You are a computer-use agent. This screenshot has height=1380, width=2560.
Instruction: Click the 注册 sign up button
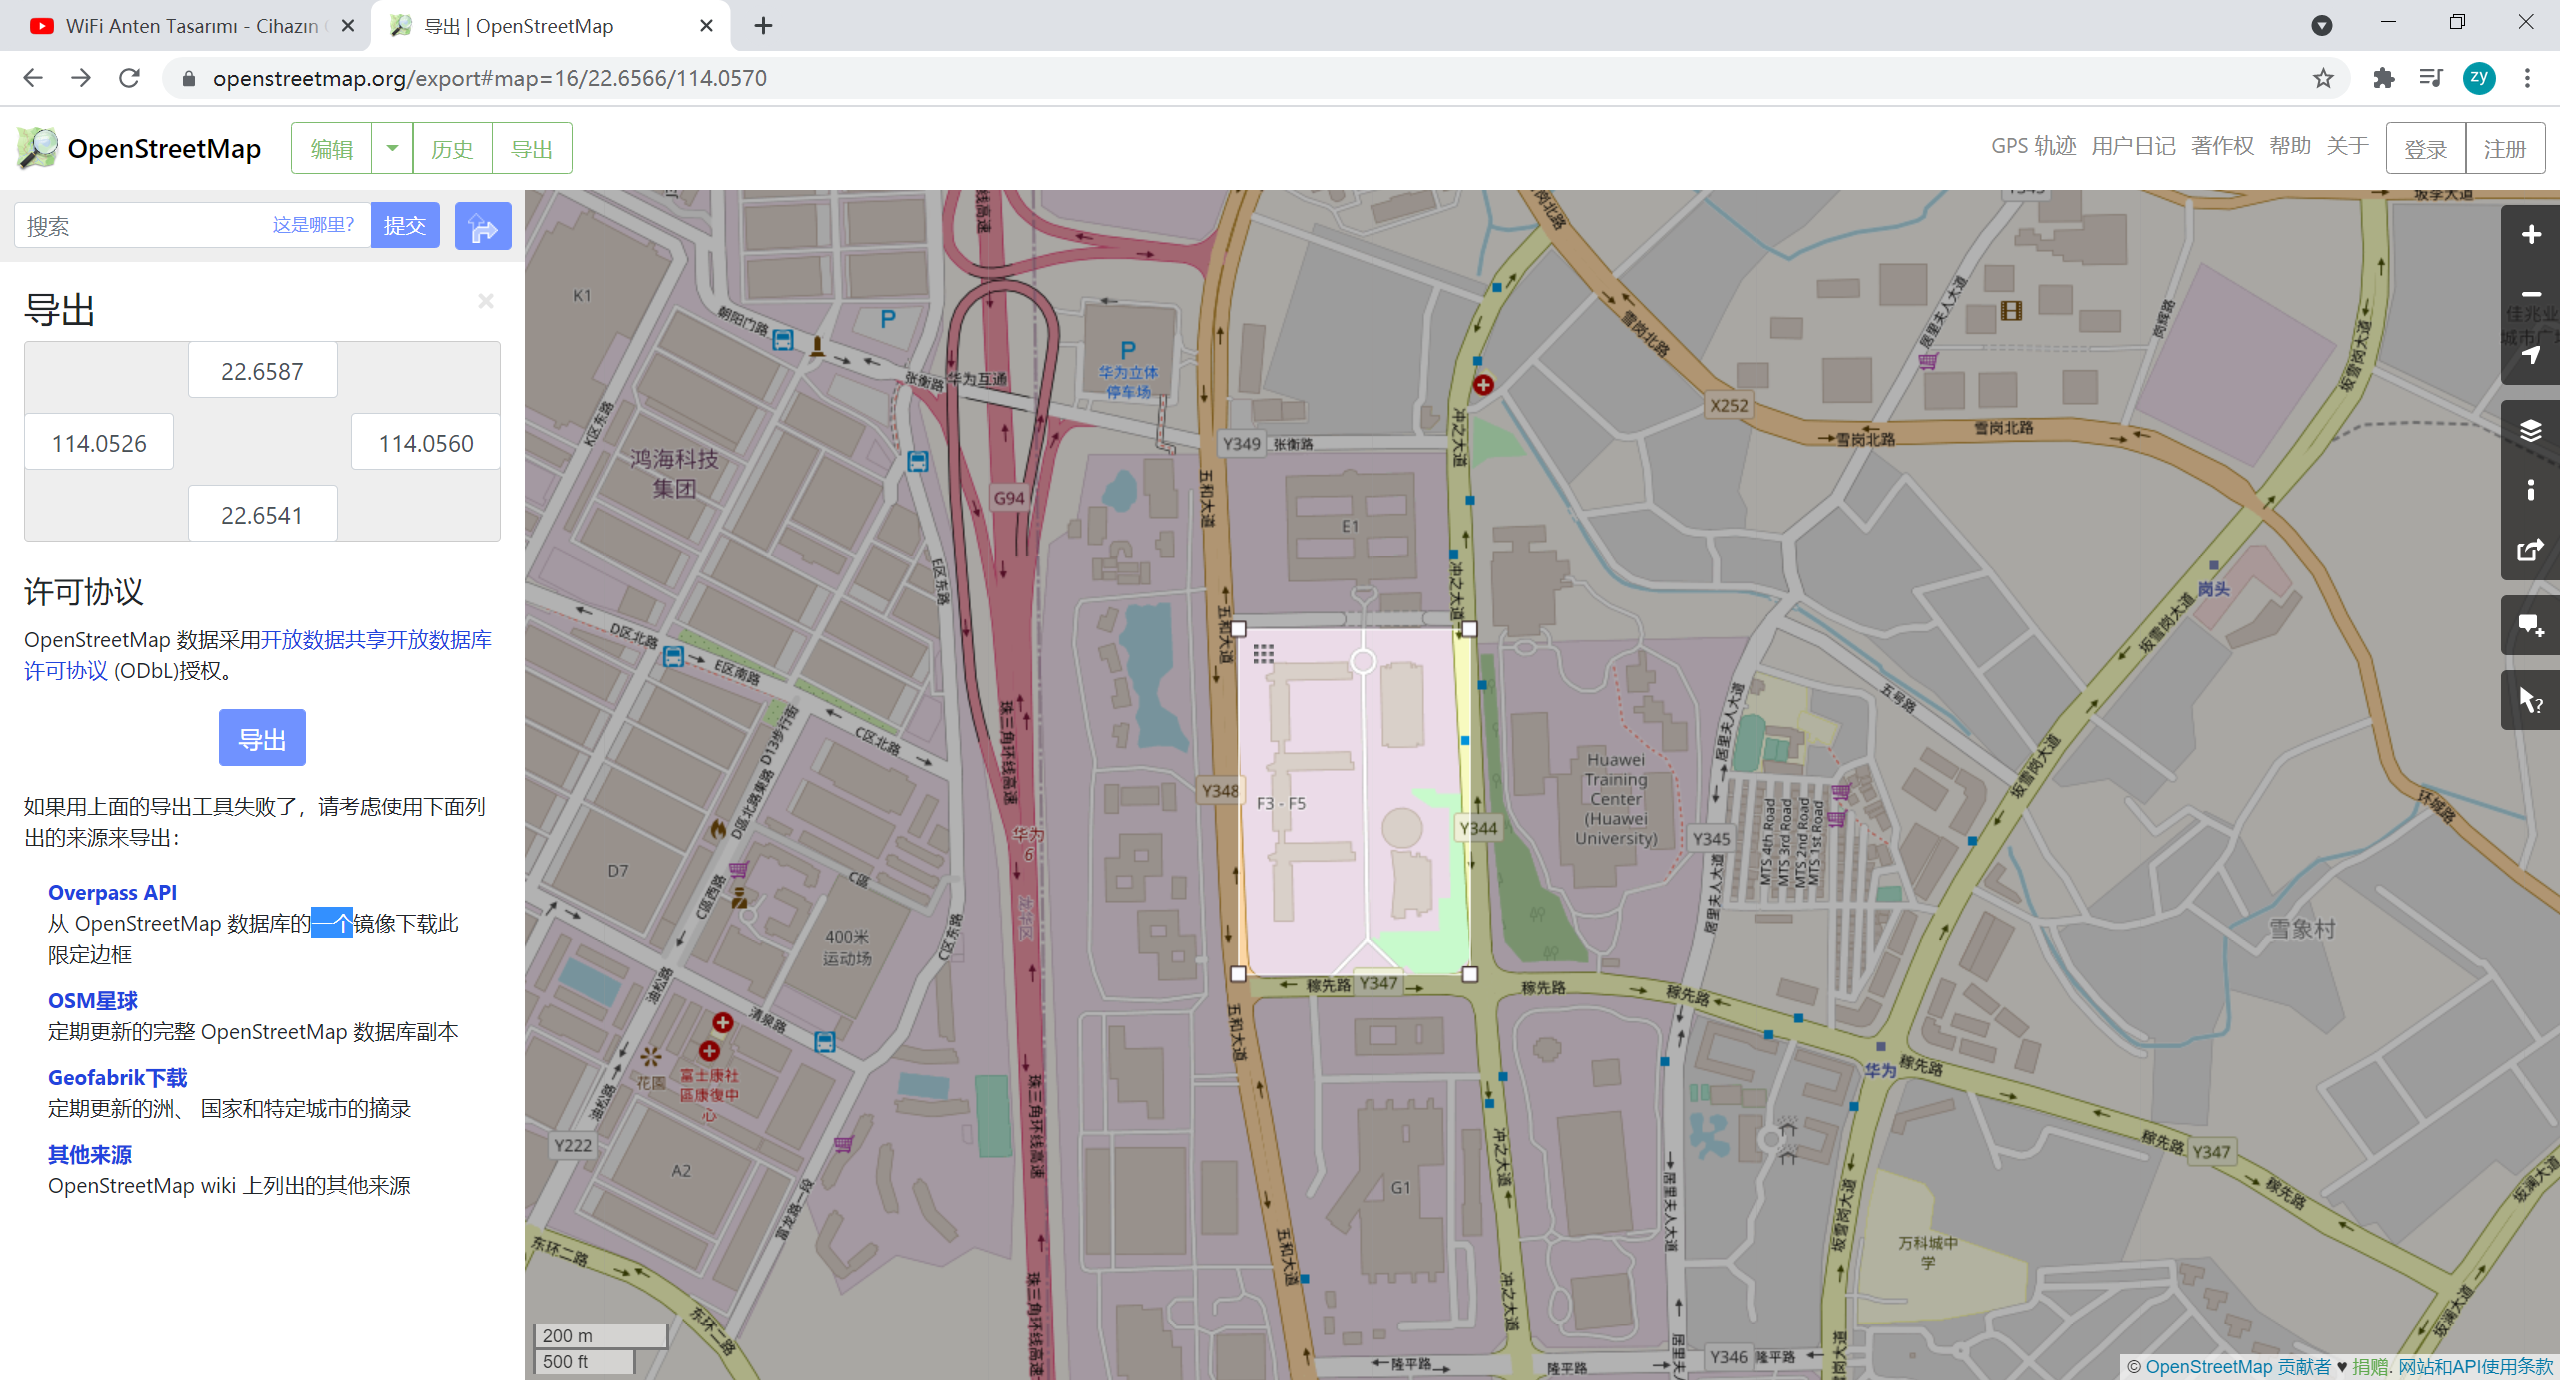[x=2505, y=148]
